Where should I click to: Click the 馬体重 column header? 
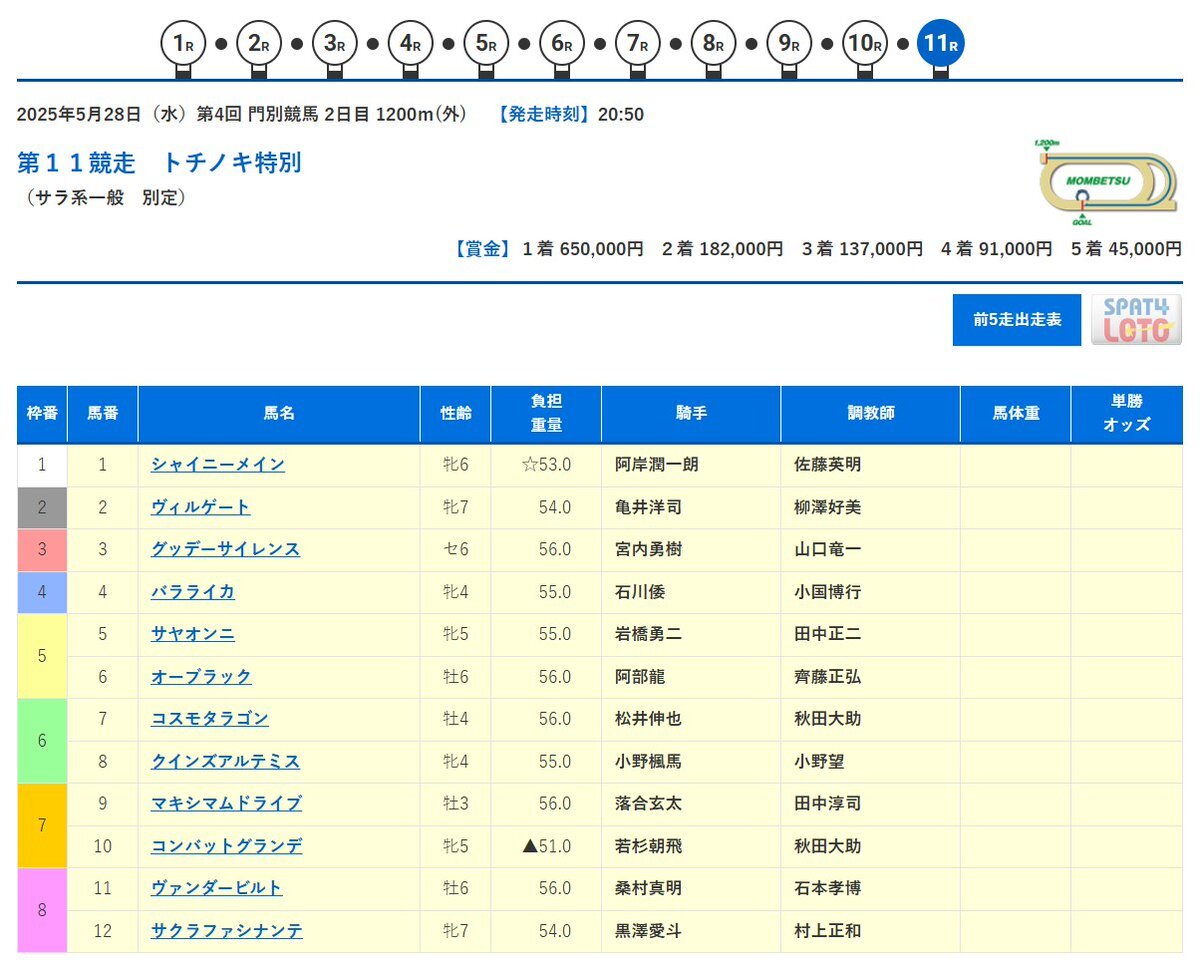1016,414
